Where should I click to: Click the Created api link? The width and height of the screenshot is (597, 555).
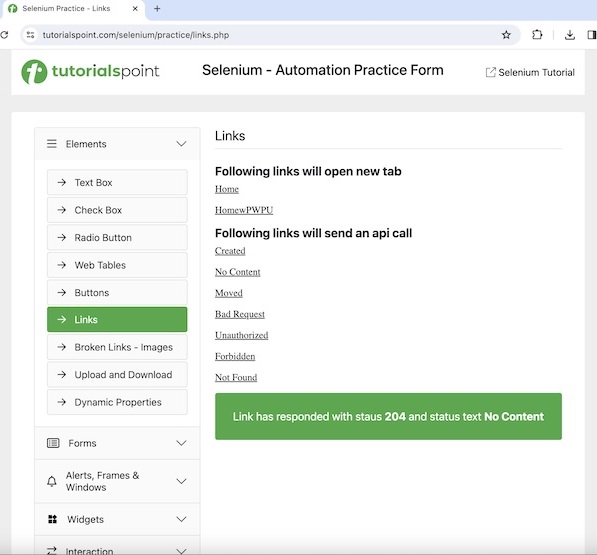(230, 251)
